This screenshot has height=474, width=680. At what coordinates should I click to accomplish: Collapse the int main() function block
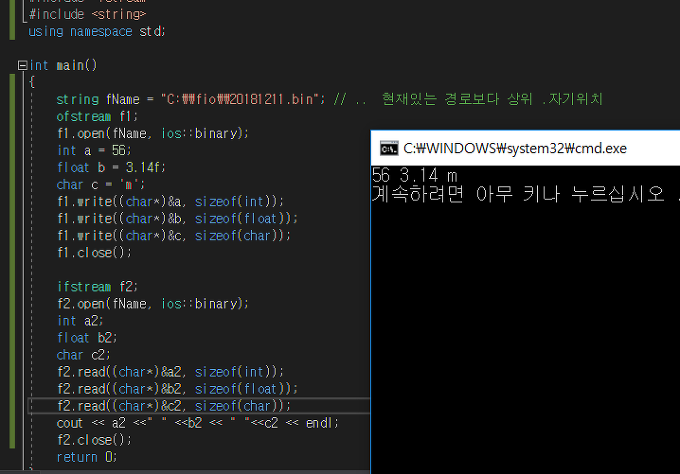point(22,65)
